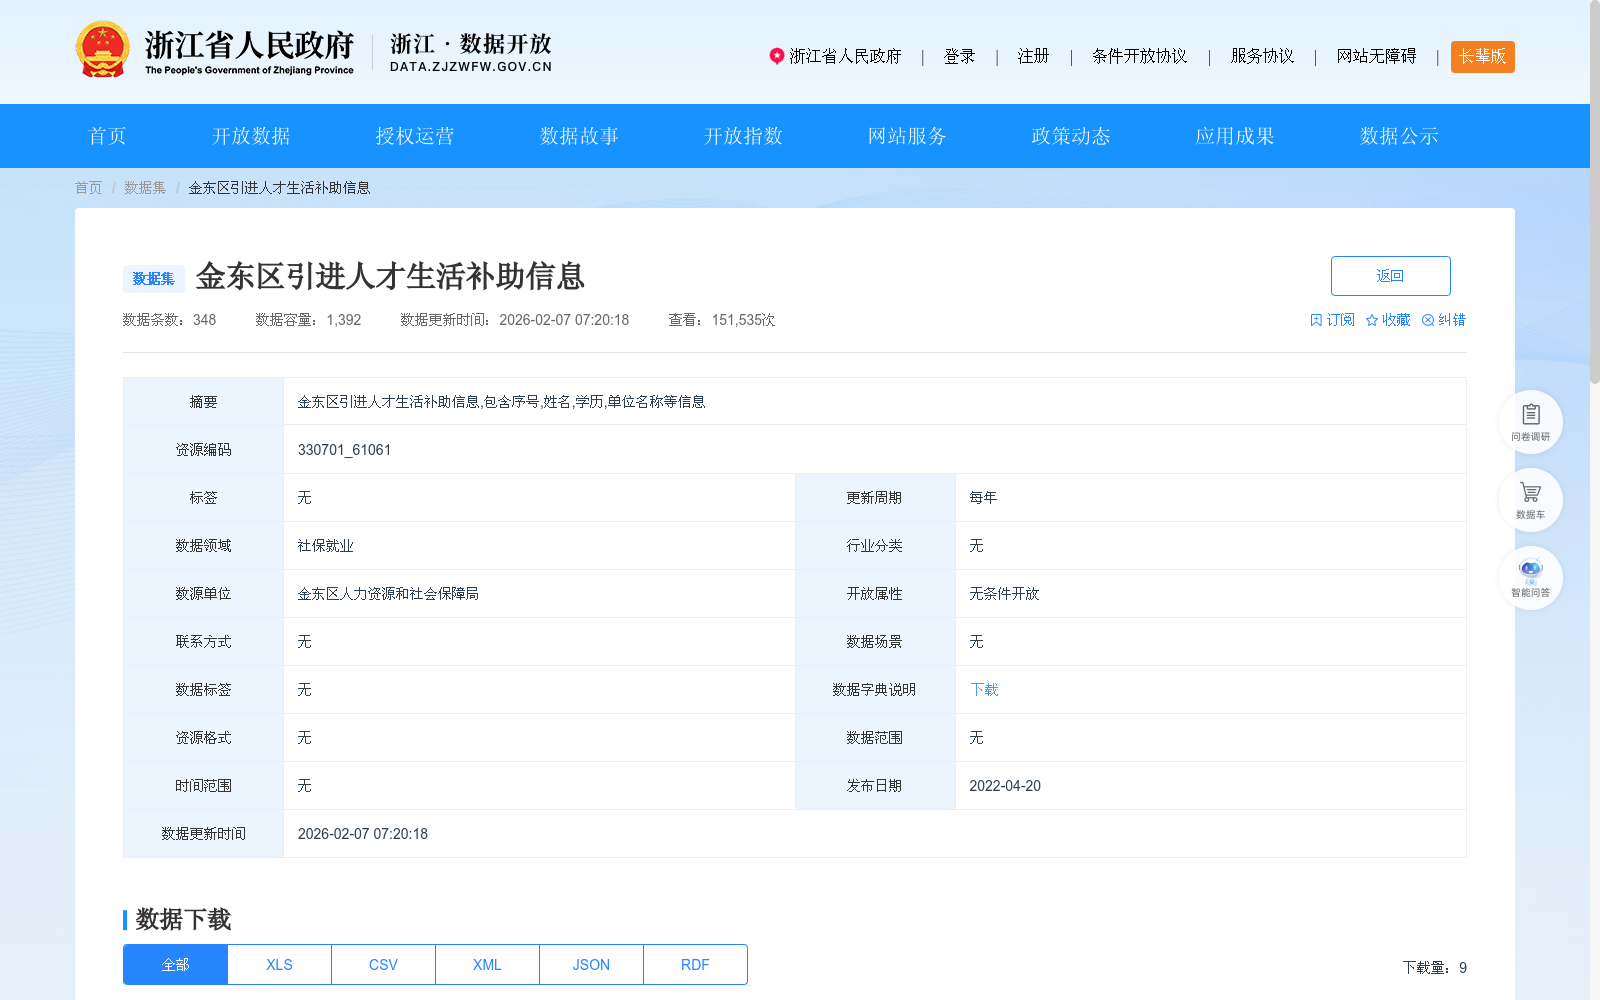This screenshot has height=1000, width=1600.
Task: Download the 数据字典说明 via 下载 link
Action: point(984,690)
